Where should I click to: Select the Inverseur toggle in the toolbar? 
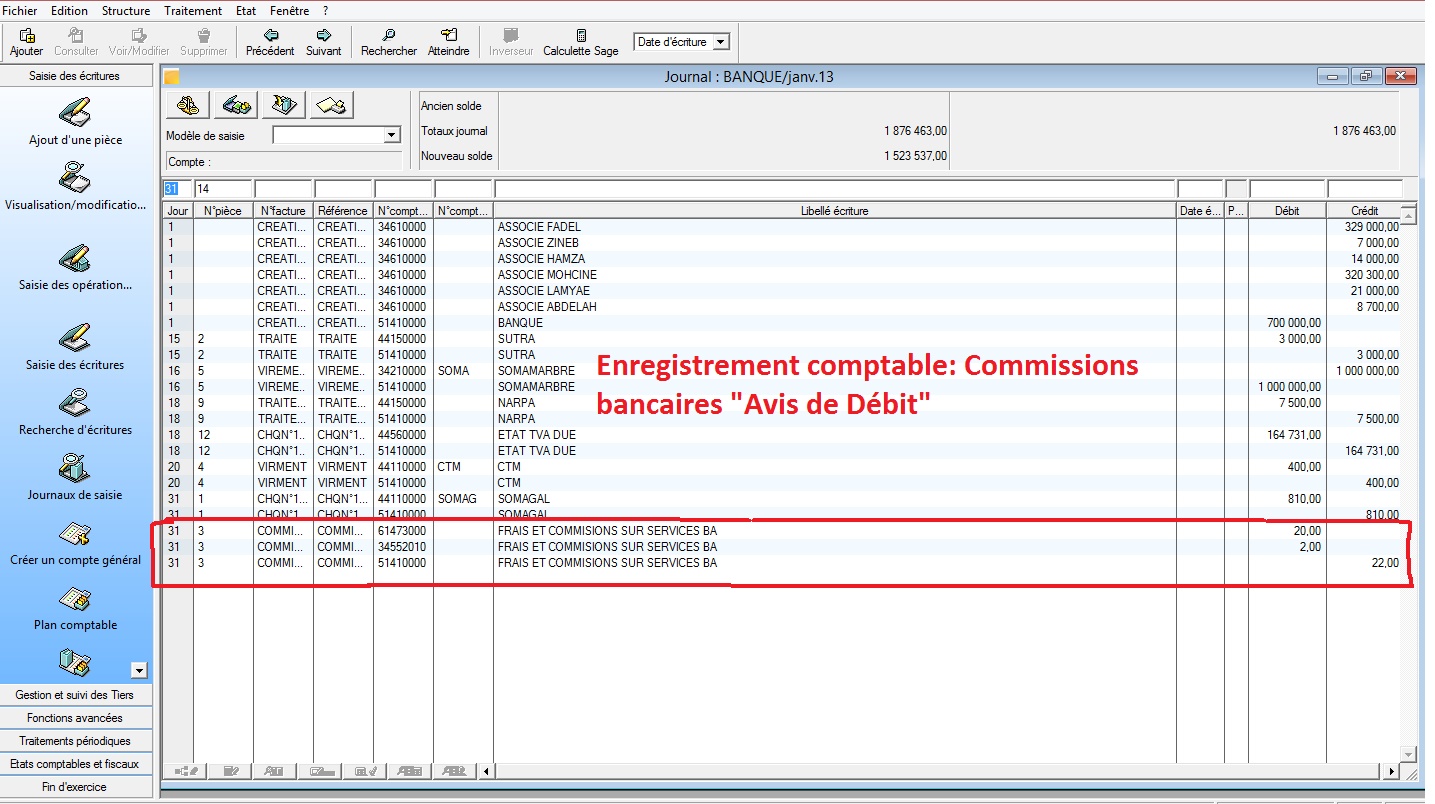(x=512, y=41)
